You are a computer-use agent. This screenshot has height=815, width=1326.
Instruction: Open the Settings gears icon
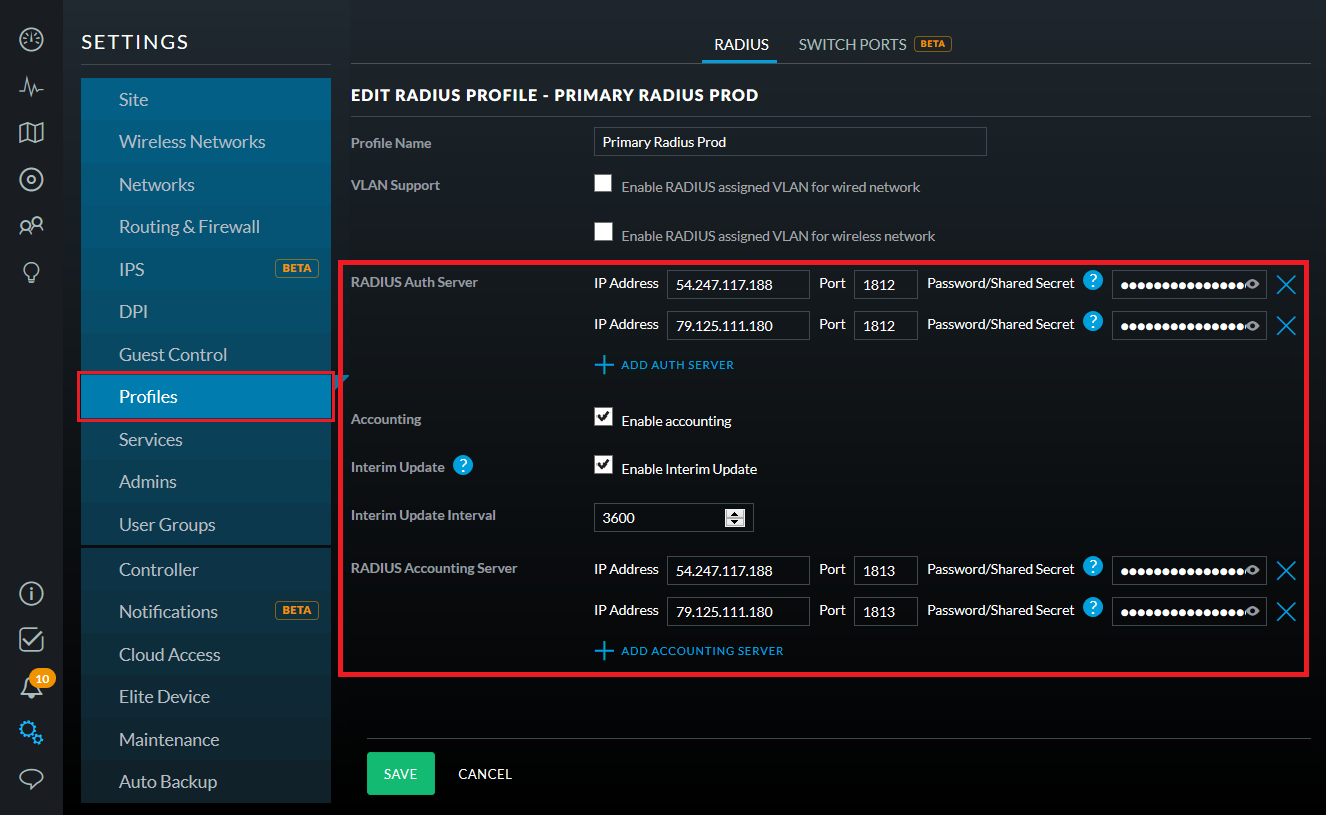point(31,732)
